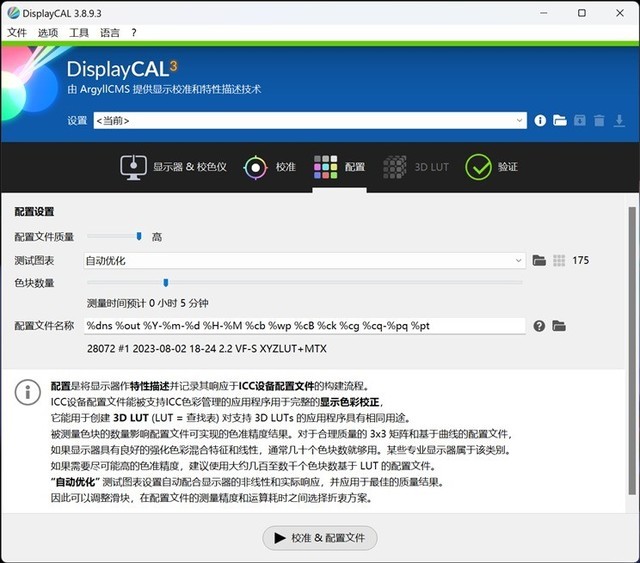This screenshot has width=640, height=563.
Task: Switch to the 校准 tab
Action: click(269, 167)
